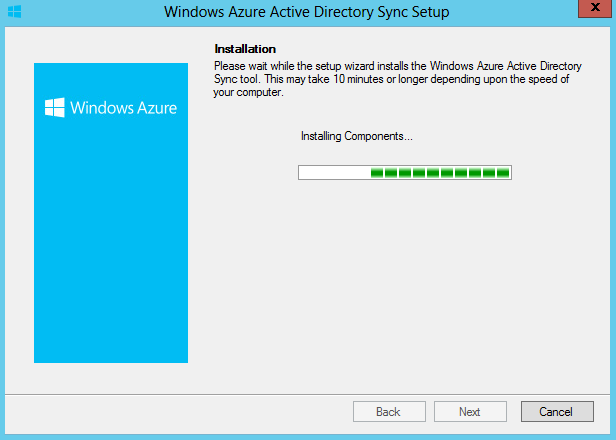The width and height of the screenshot is (616, 440).
Task: Select the 'Installing Components...' status text
Action: tap(357, 136)
